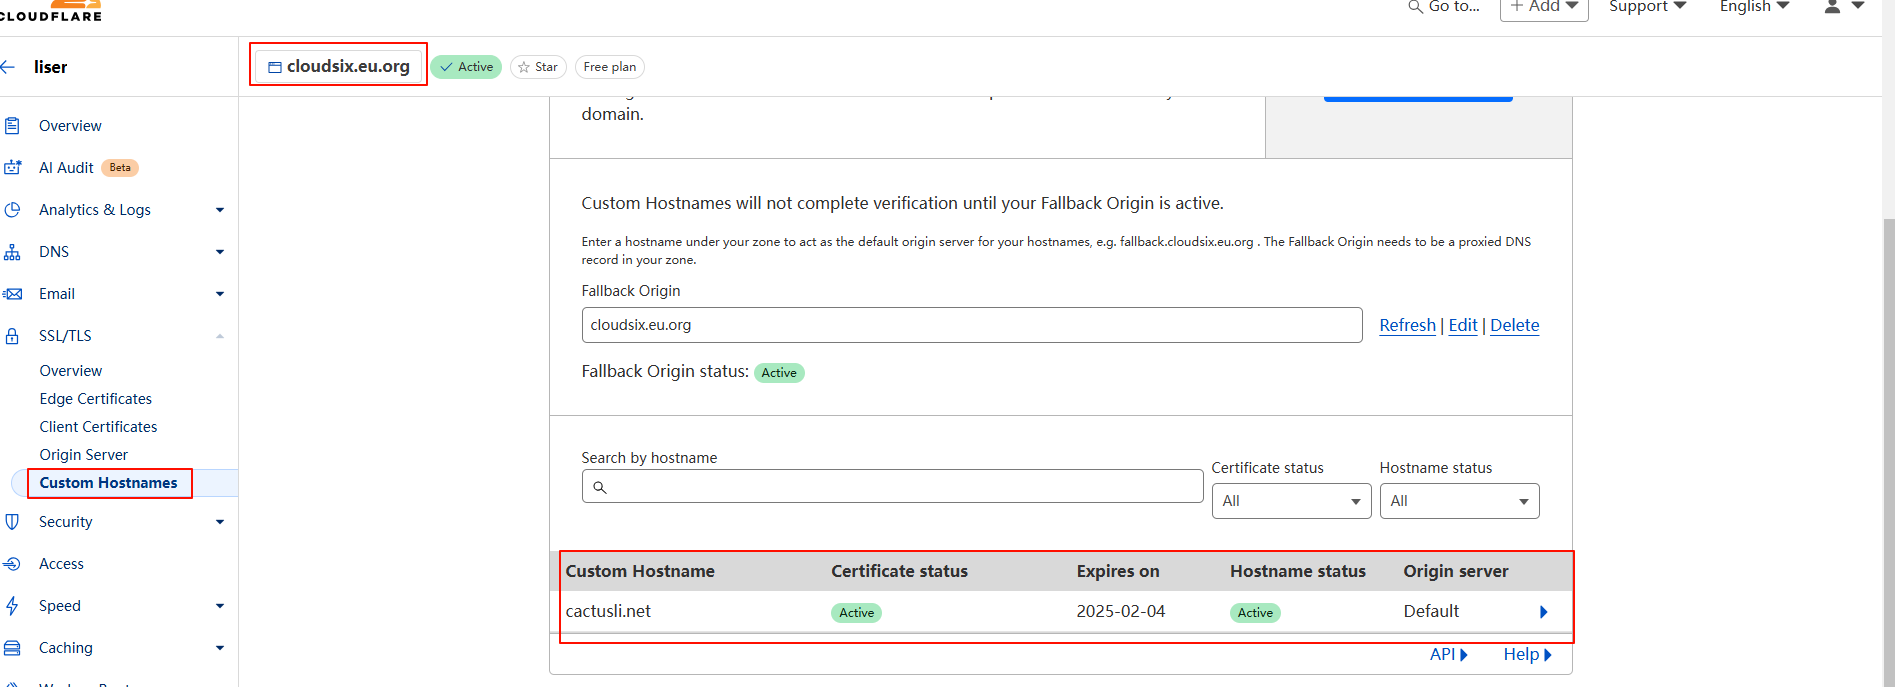Open the Access sidebar item

point(61,564)
